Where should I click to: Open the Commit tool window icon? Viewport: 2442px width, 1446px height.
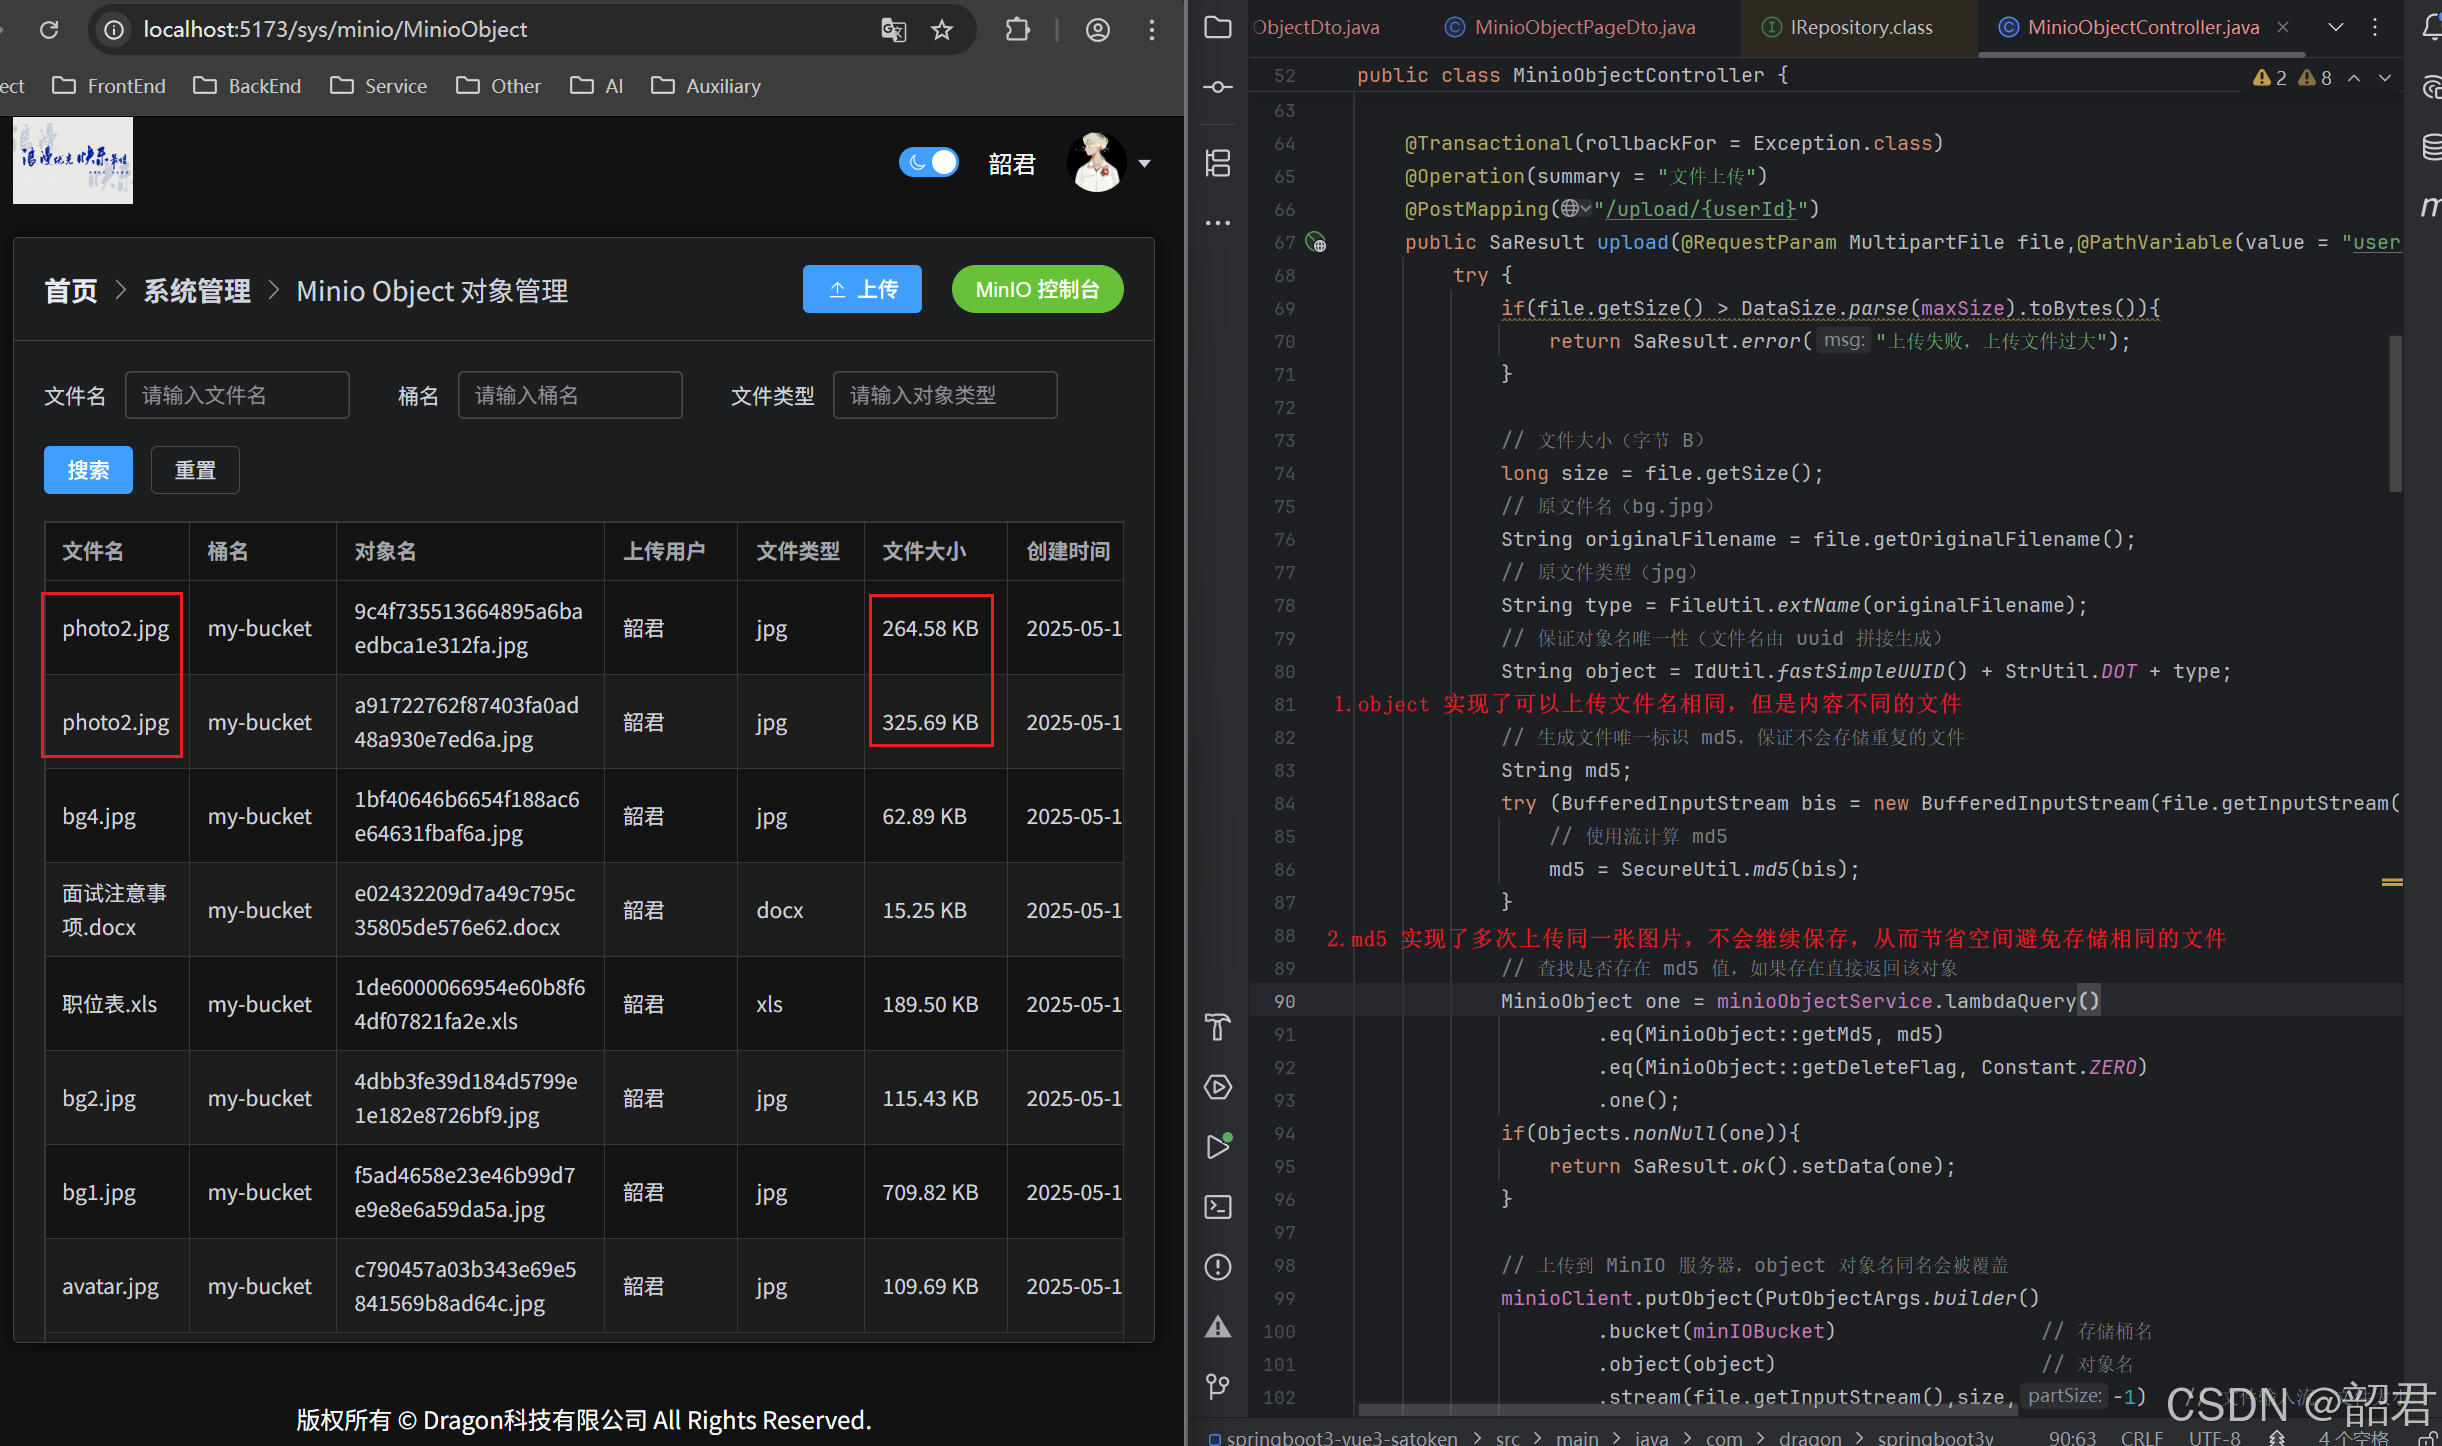tap(1217, 87)
